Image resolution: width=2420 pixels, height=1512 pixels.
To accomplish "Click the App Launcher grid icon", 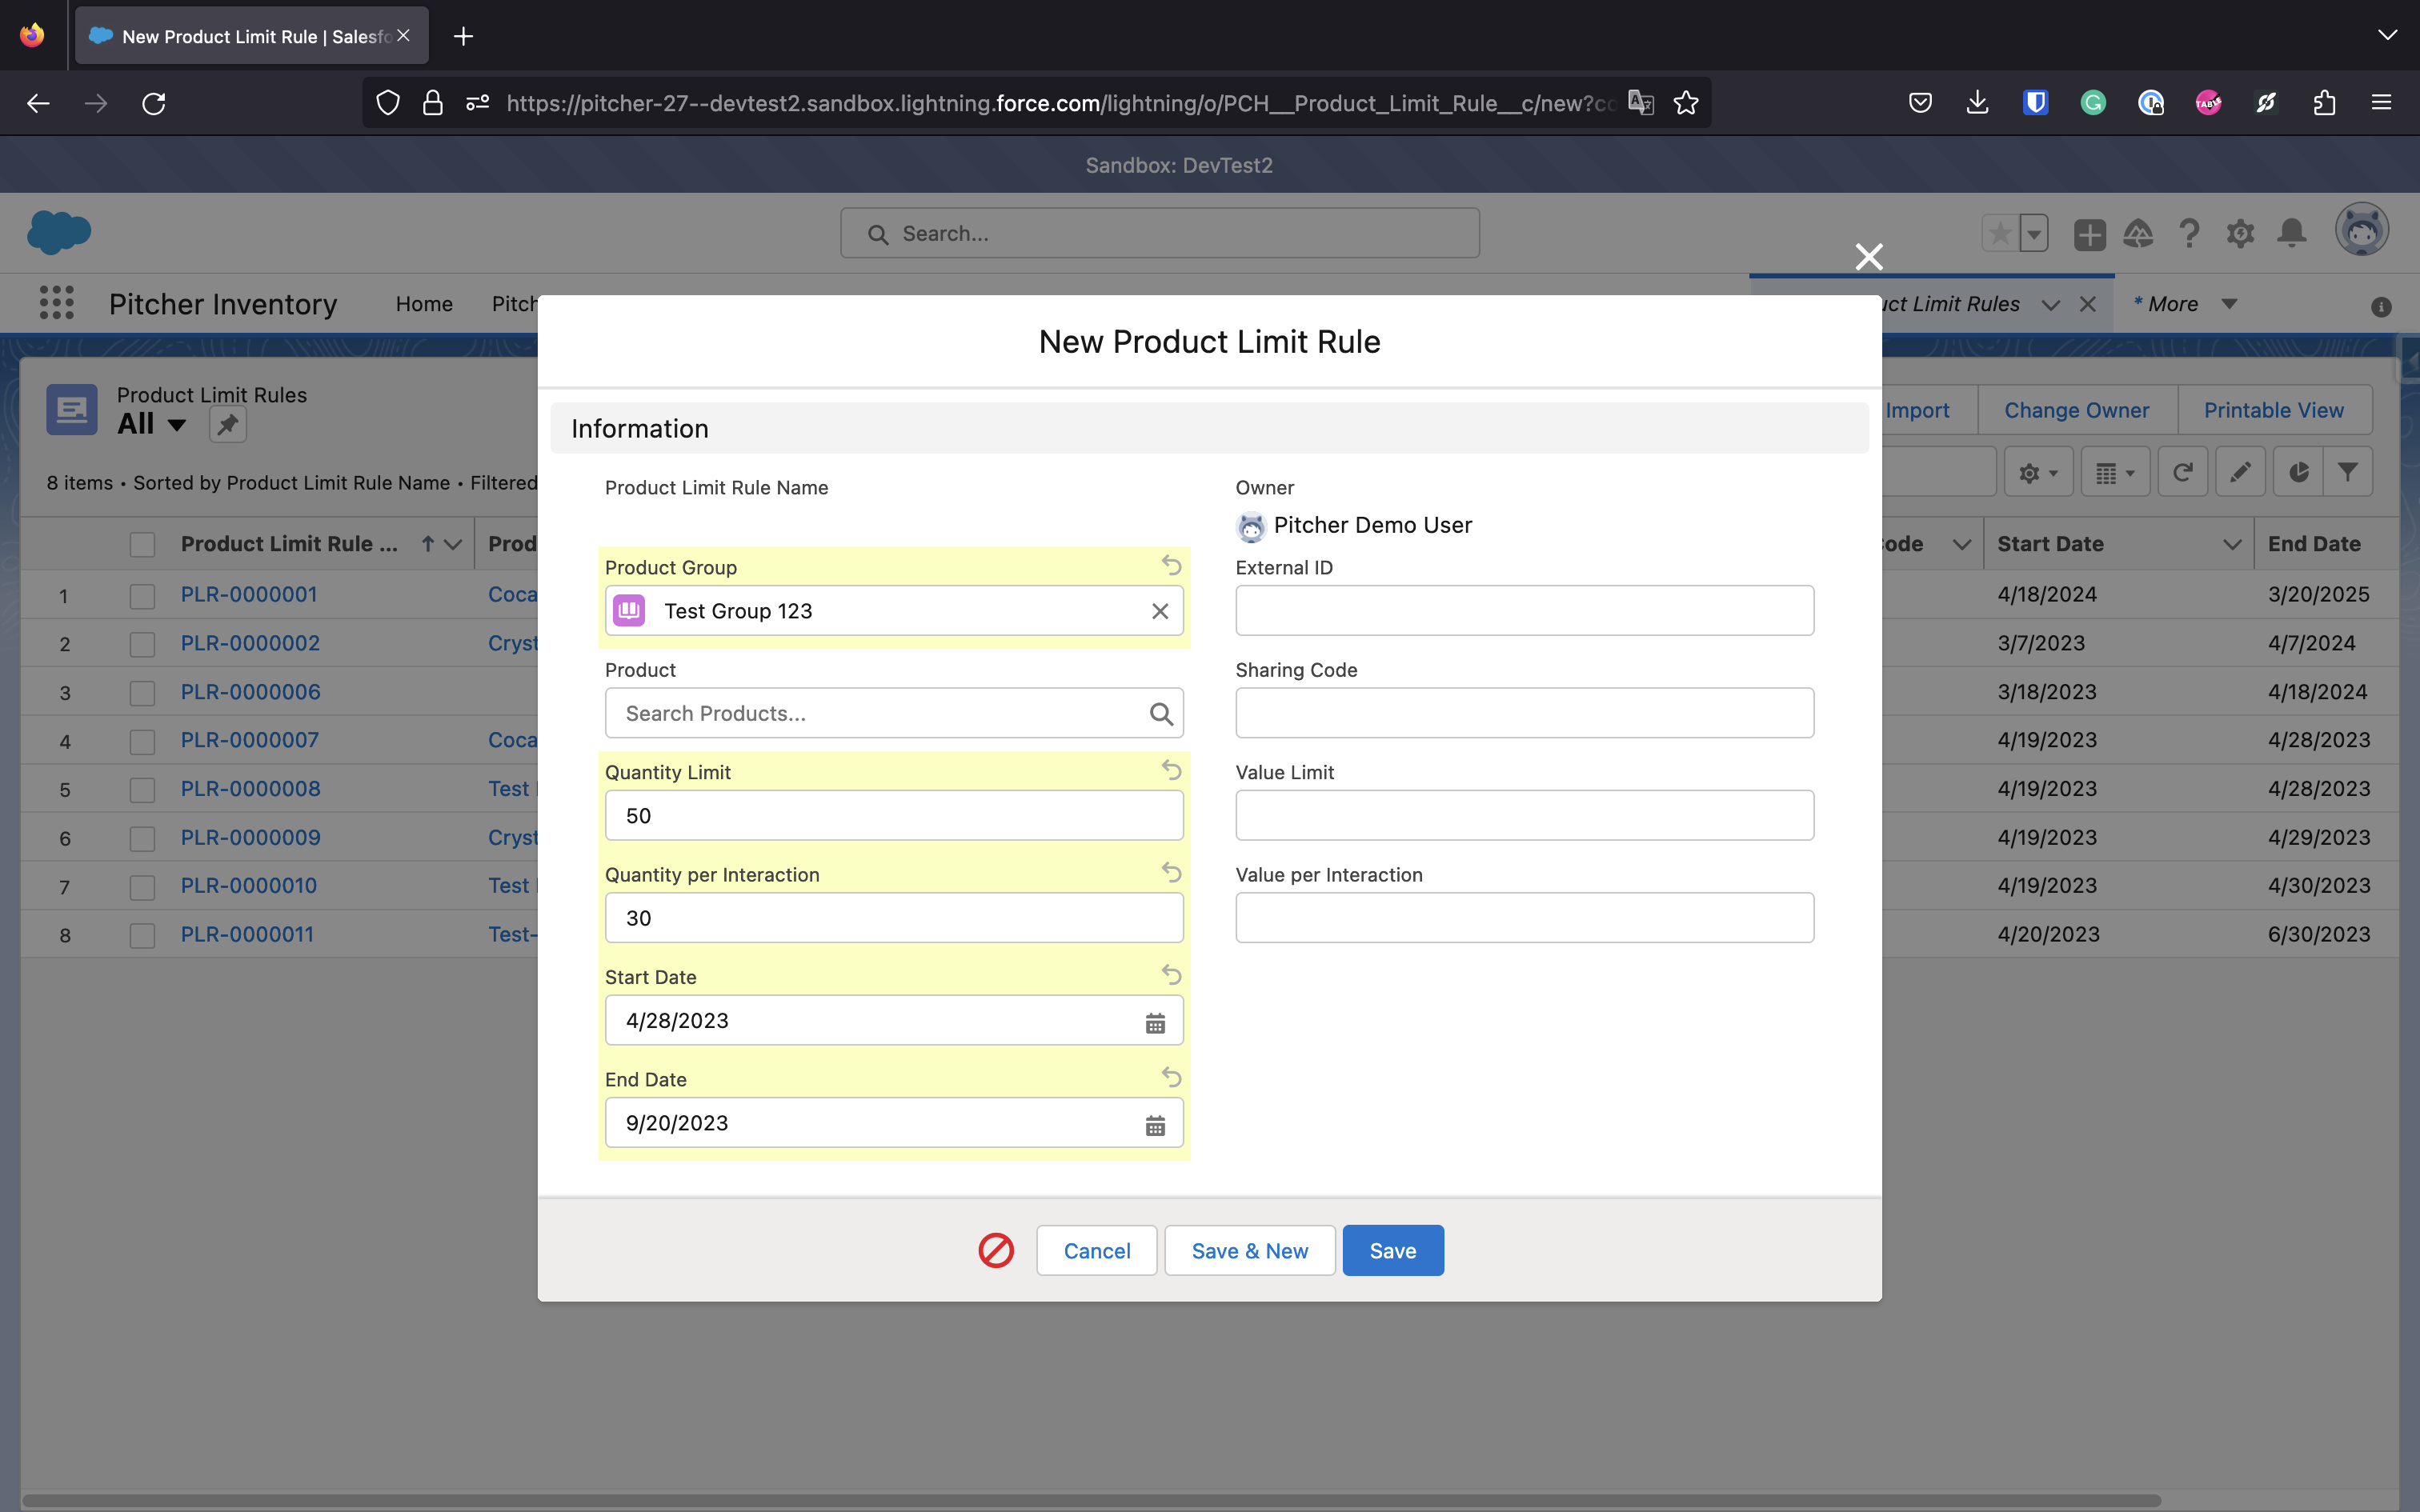I will [56, 303].
